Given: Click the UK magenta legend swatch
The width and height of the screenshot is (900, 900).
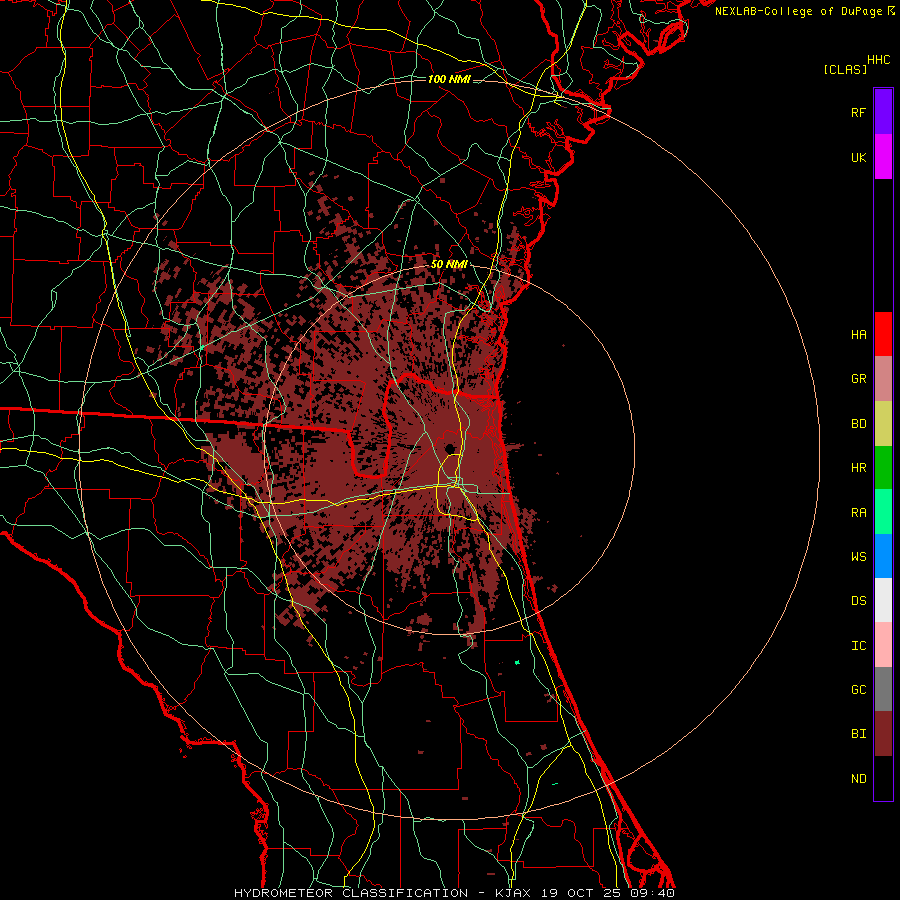Looking at the screenshot, I should (x=883, y=157).
